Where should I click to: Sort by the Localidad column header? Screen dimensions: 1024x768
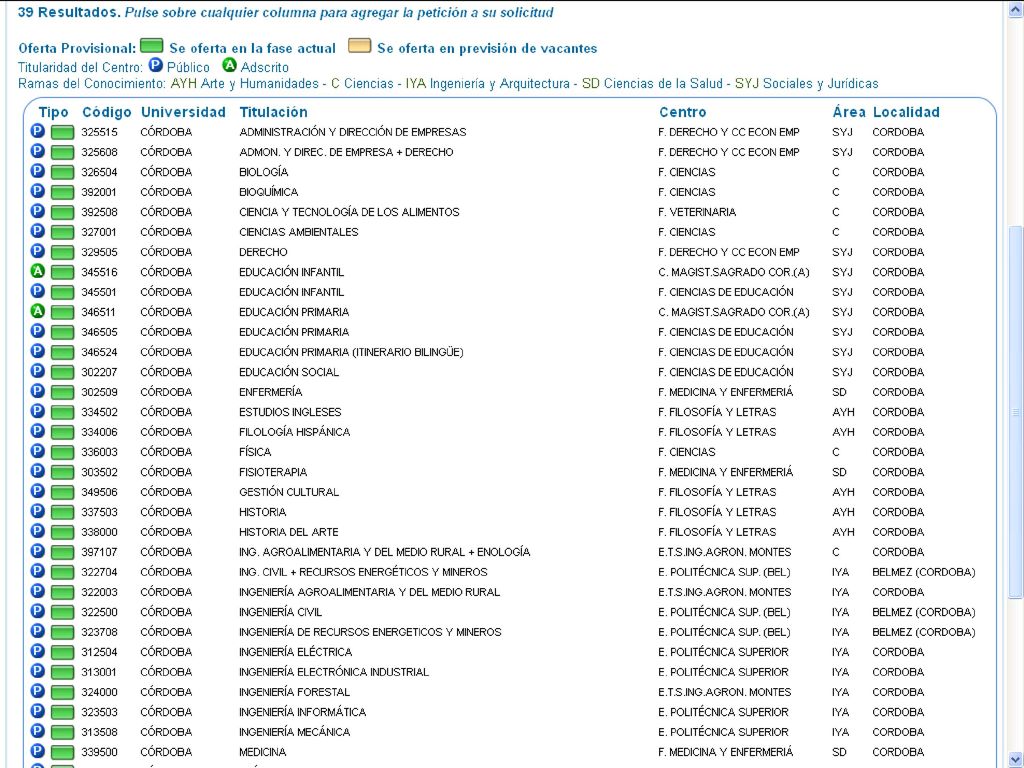pyautogui.click(x=906, y=112)
